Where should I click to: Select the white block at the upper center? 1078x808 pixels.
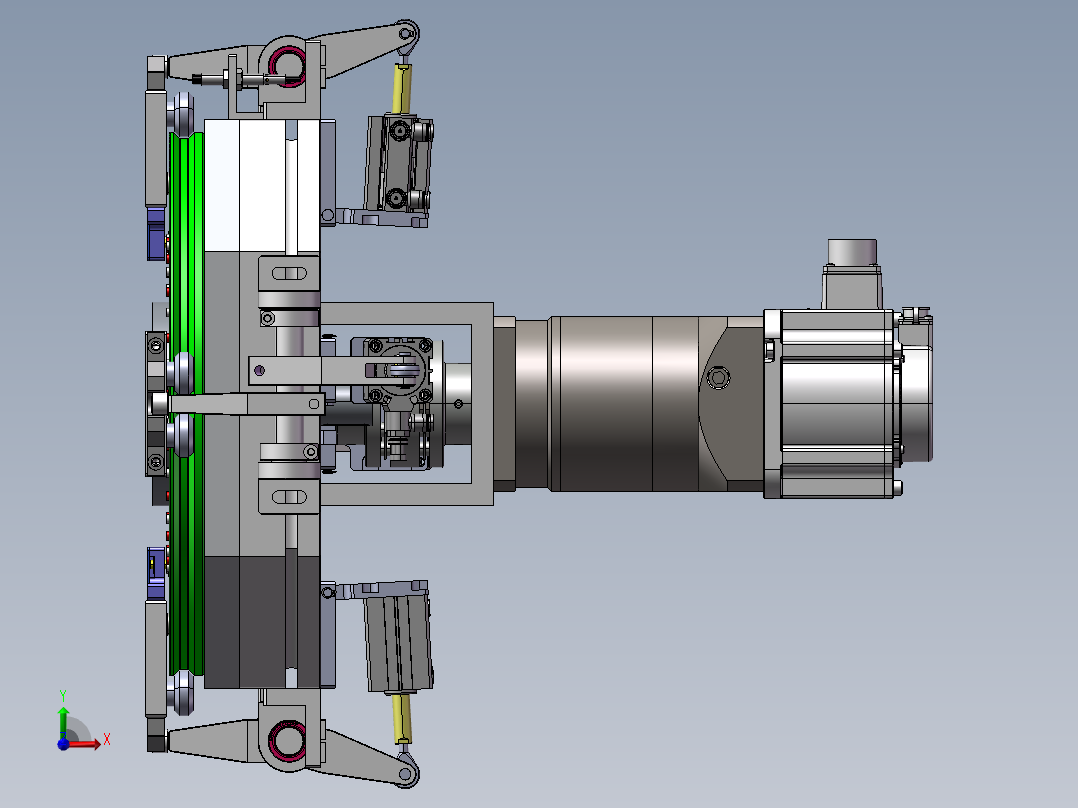tap(261, 186)
